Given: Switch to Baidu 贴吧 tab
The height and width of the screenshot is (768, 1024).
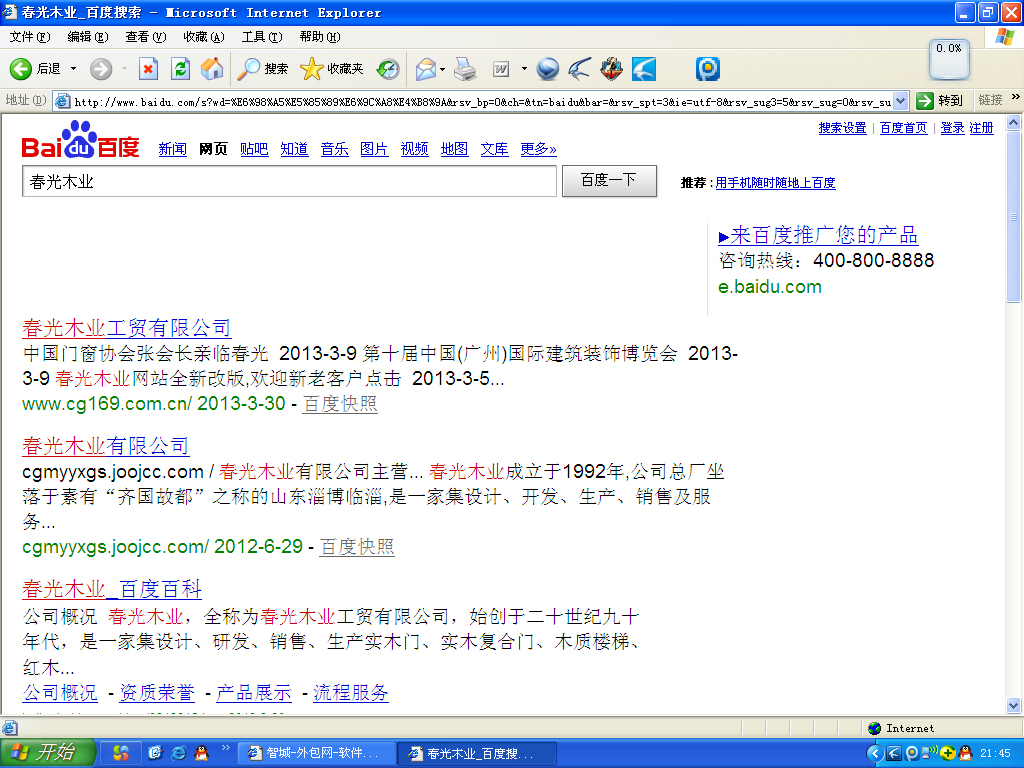Looking at the screenshot, I should coord(254,149).
